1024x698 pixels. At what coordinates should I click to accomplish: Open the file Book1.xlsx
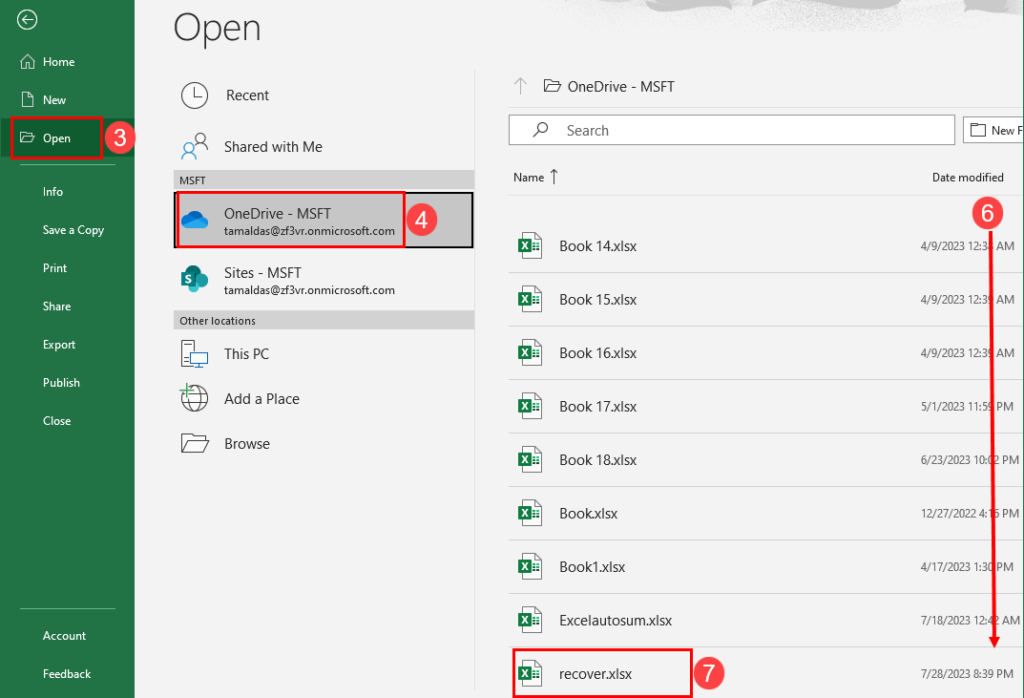tap(765, 567)
